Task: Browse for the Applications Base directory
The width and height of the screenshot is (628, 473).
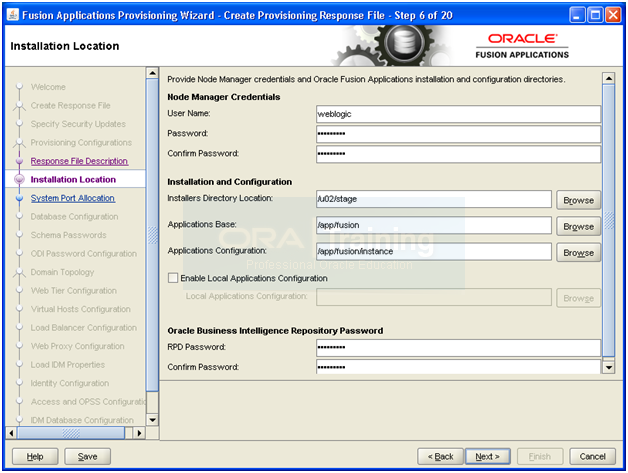Action: (x=578, y=227)
